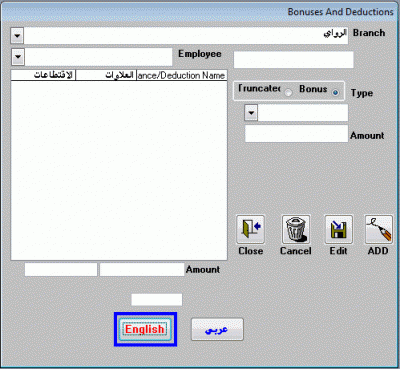Click the Edit floppy disk icon
400x369 pixels.
pos(339,229)
